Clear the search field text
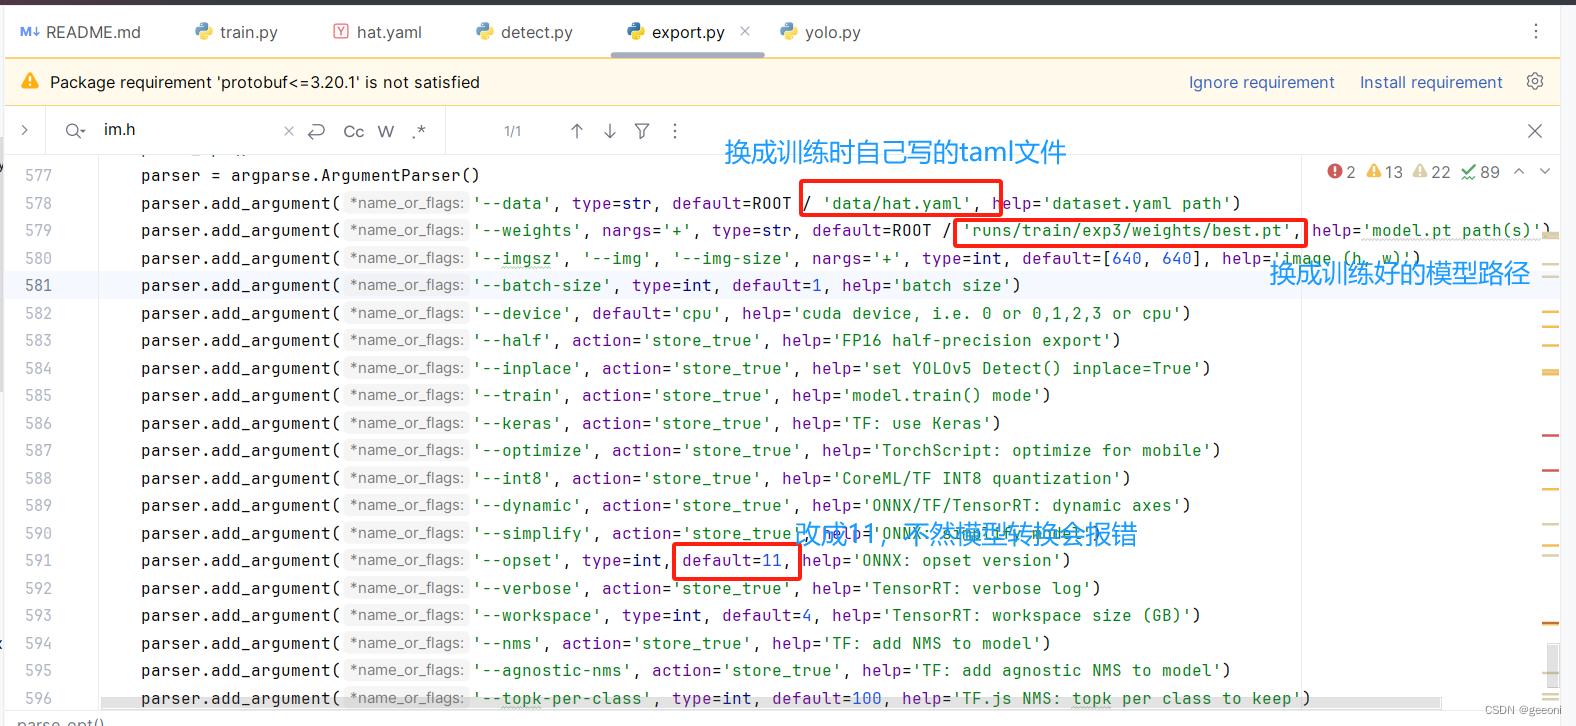The width and height of the screenshot is (1576, 726). (x=289, y=131)
